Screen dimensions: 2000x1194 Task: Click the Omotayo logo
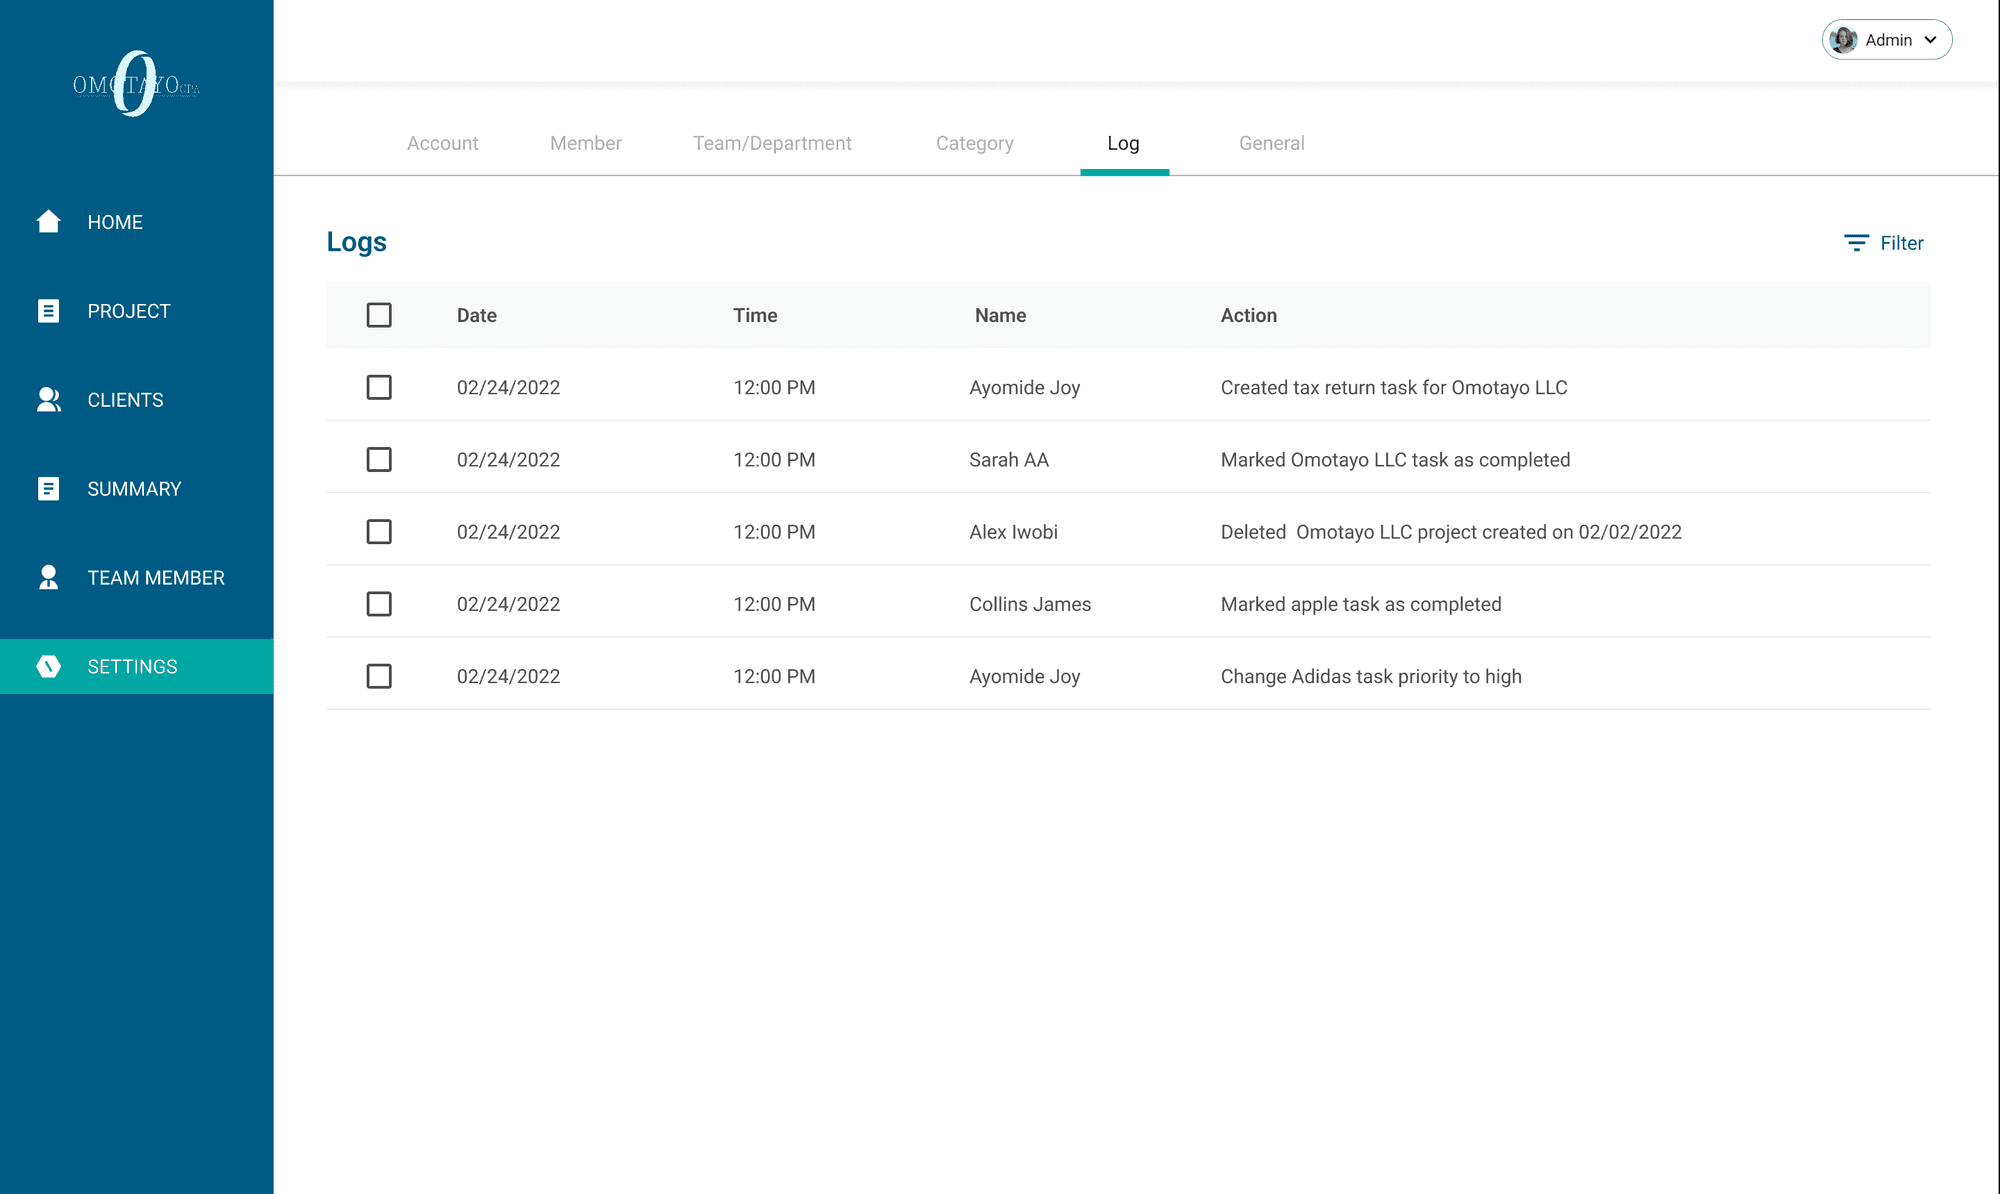tap(136, 85)
